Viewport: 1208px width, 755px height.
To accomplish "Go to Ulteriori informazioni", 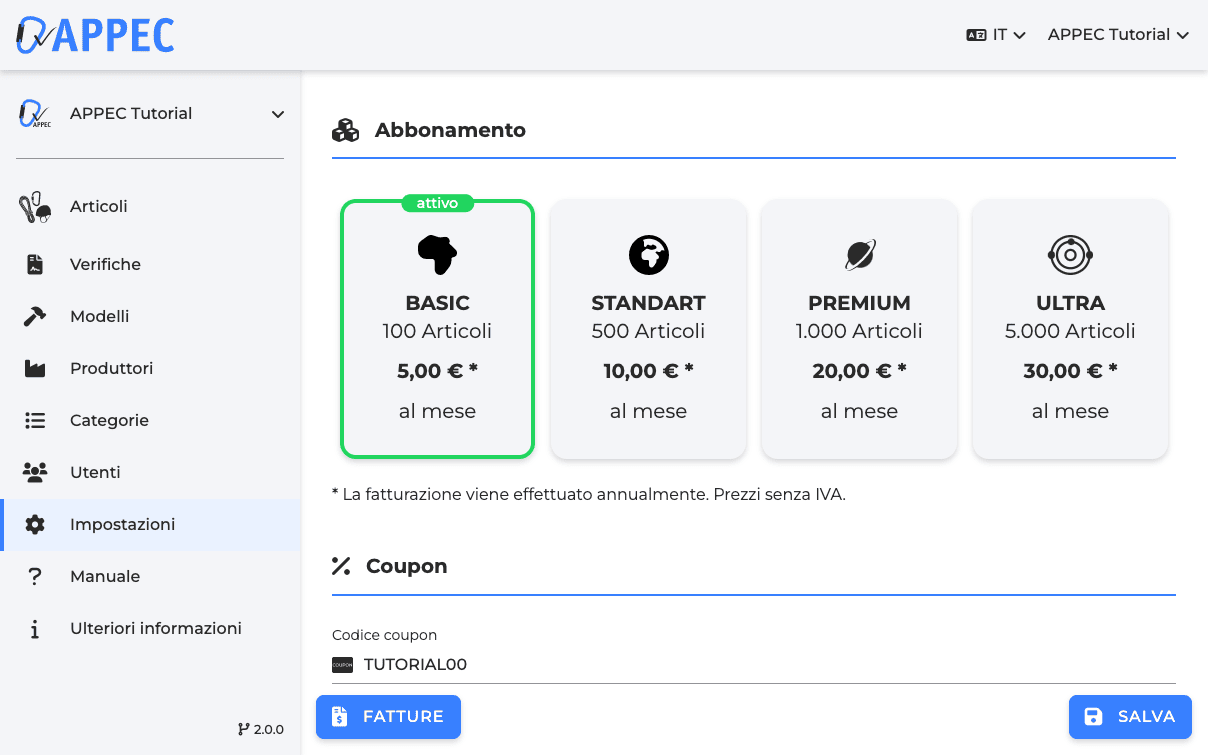I will click(x=155, y=629).
